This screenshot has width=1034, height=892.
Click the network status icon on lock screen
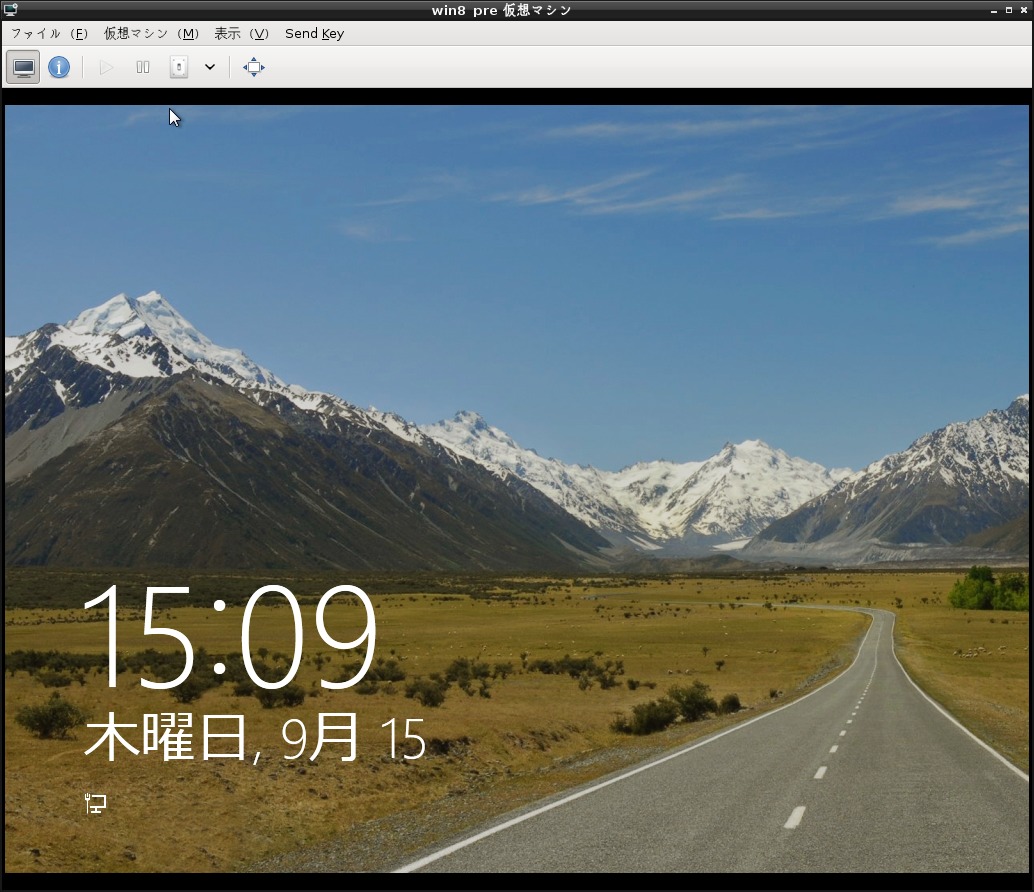(96, 804)
